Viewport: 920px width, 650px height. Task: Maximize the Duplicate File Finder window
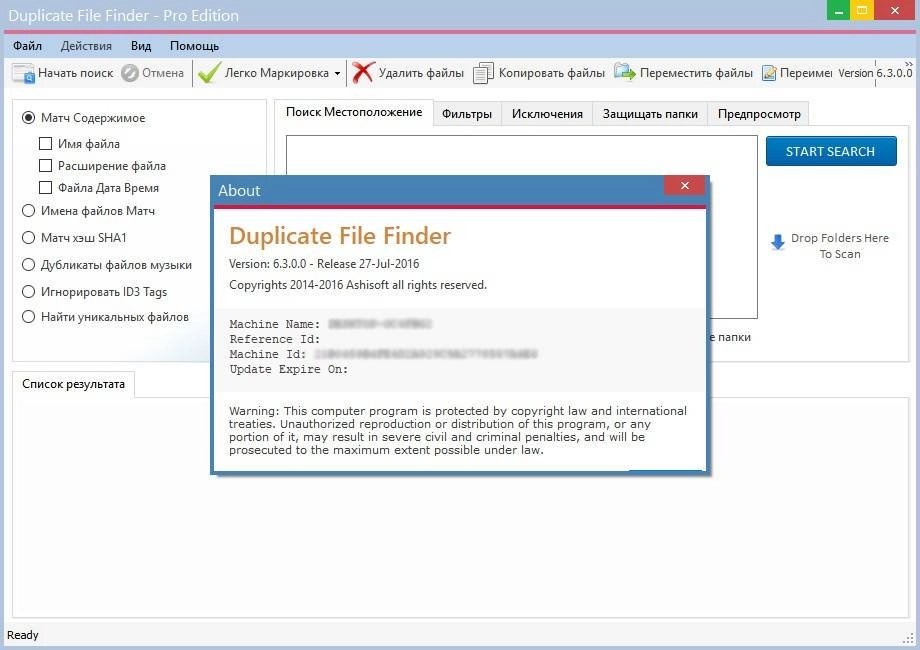(862, 10)
